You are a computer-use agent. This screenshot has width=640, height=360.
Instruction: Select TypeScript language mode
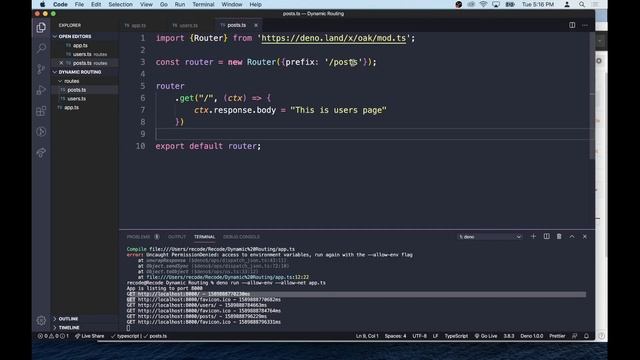tap(456, 336)
